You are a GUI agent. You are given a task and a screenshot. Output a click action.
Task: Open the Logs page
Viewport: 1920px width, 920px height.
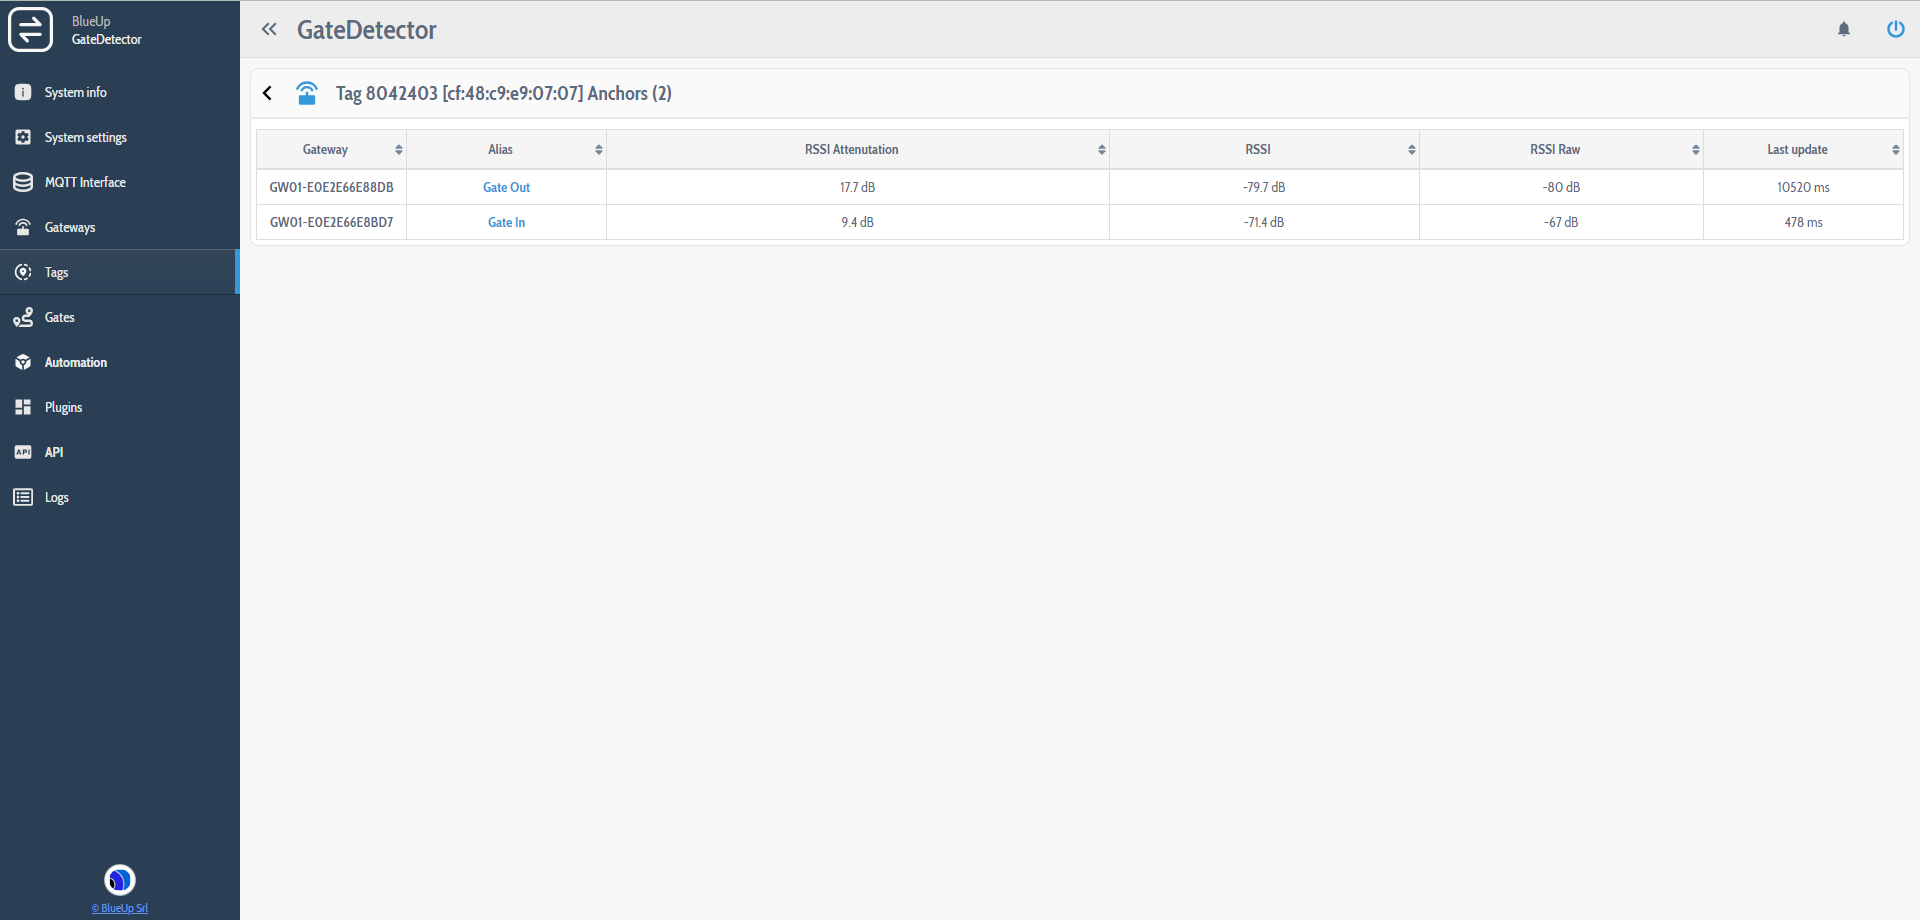(x=57, y=497)
